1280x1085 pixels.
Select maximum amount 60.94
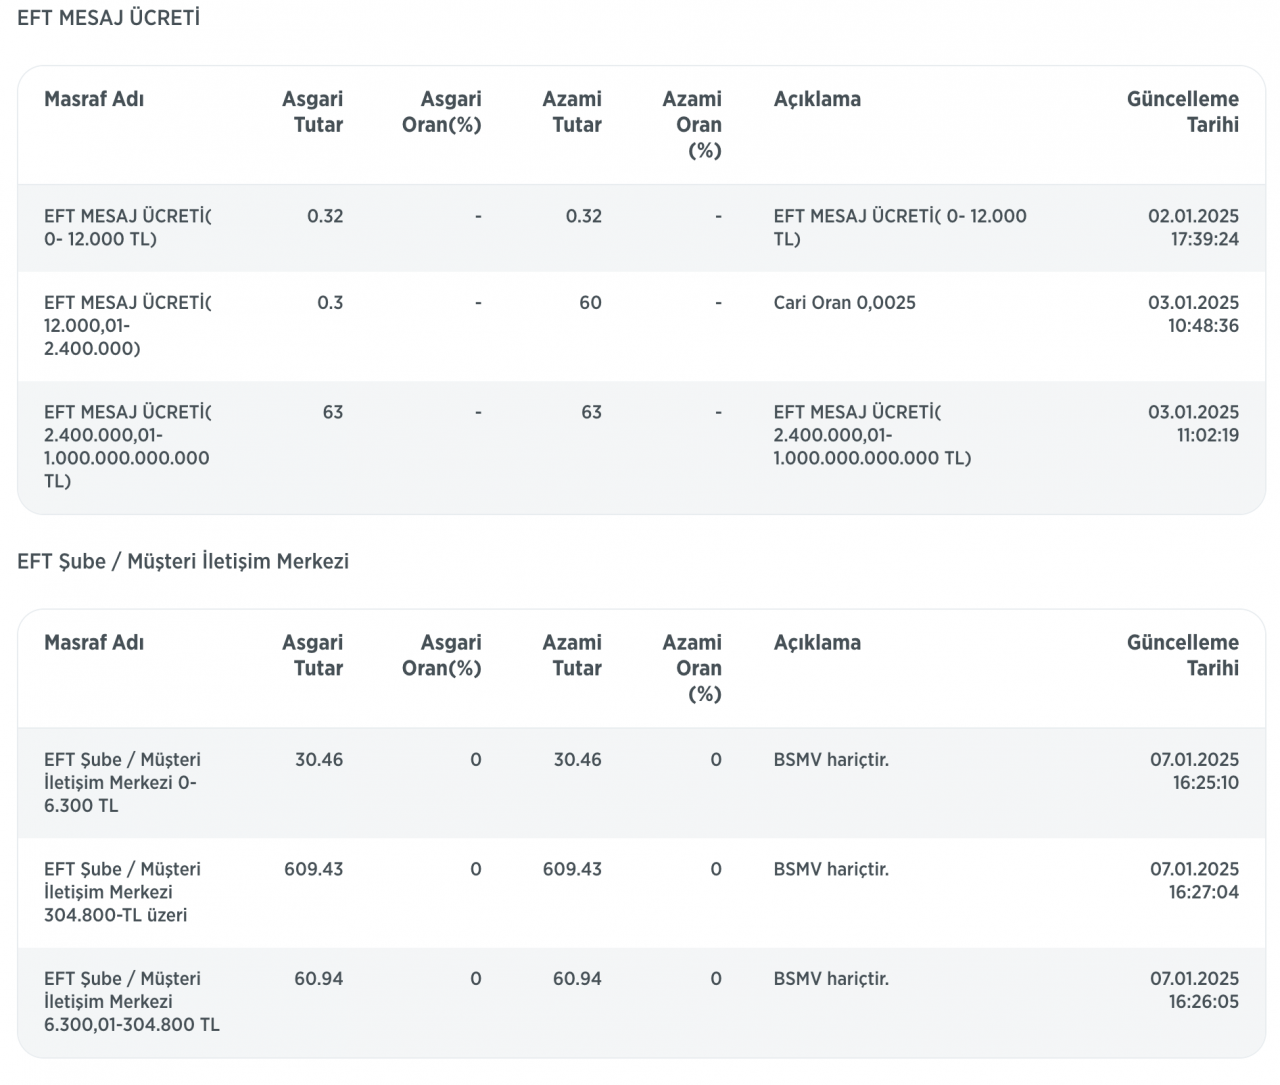[577, 978]
